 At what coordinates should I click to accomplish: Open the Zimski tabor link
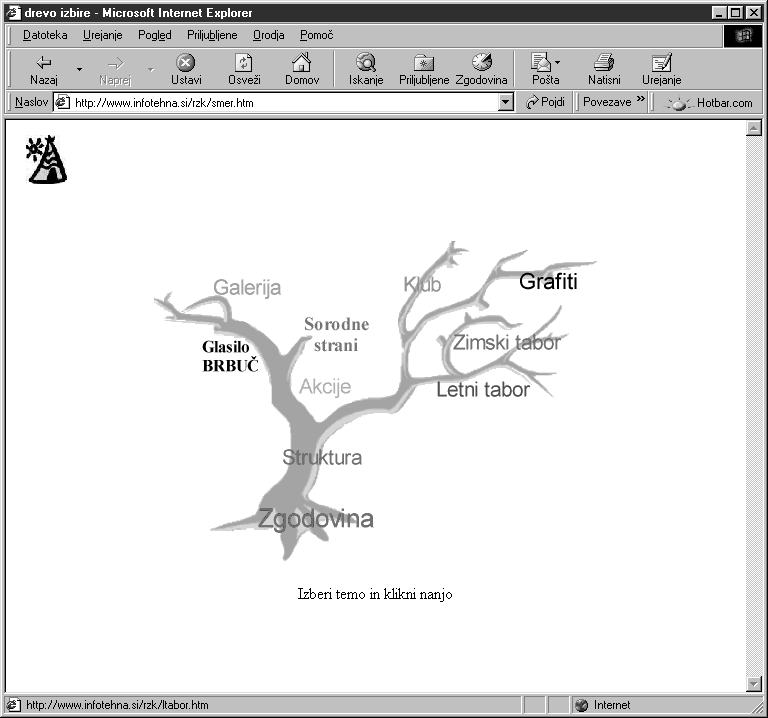(506, 342)
